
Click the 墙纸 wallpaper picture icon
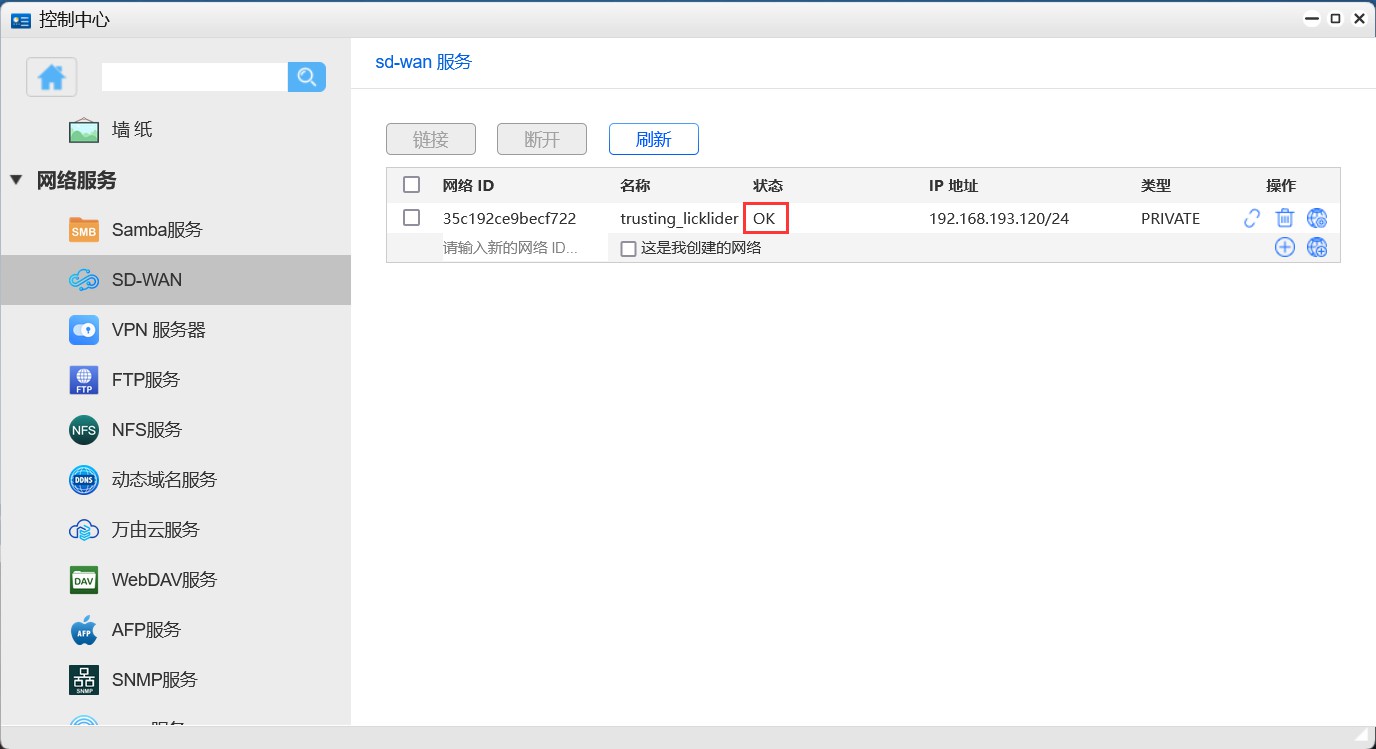(x=83, y=128)
